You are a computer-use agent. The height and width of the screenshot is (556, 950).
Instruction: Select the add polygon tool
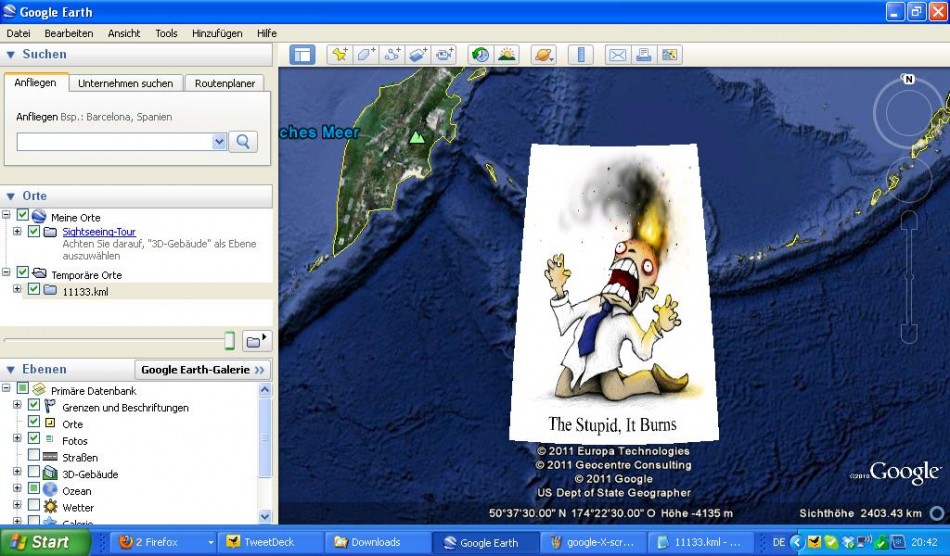366,55
